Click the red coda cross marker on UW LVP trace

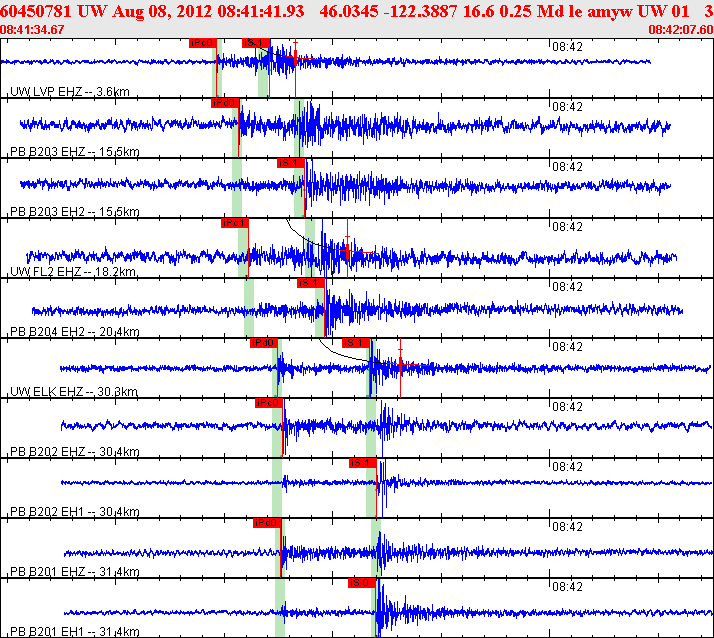[296, 57]
